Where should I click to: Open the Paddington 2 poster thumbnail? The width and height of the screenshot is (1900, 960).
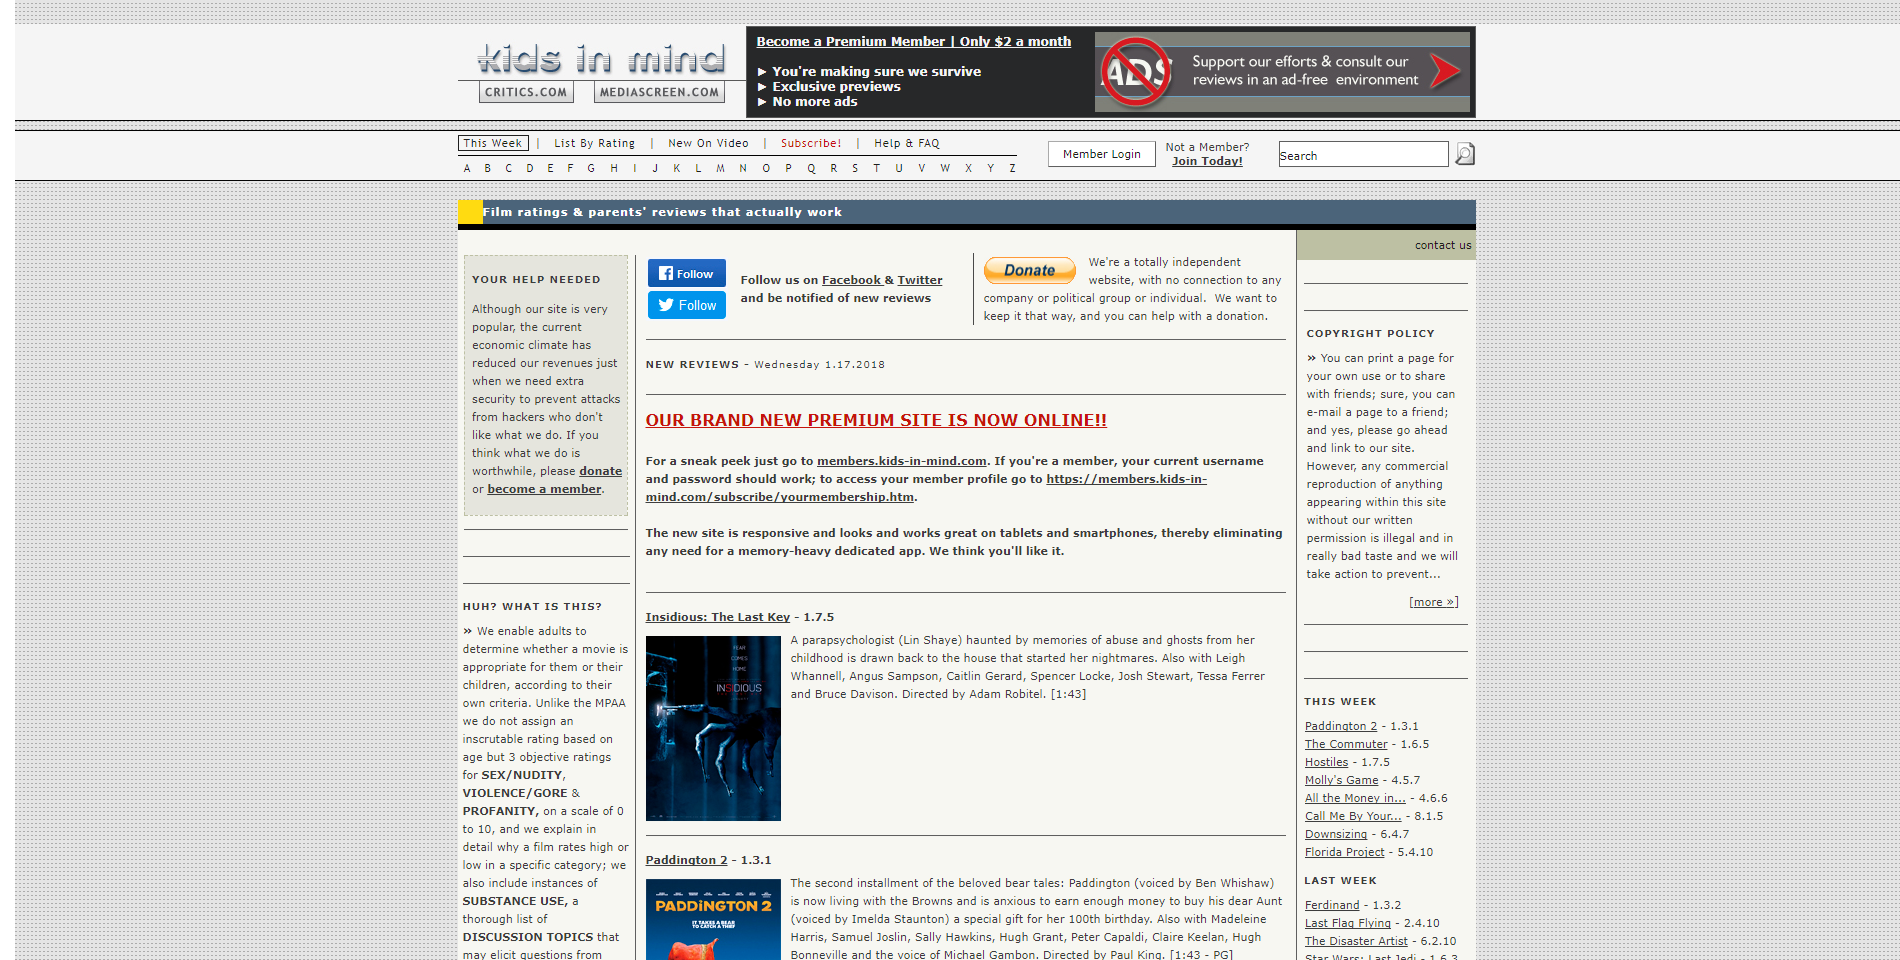click(x=713, y=919)
